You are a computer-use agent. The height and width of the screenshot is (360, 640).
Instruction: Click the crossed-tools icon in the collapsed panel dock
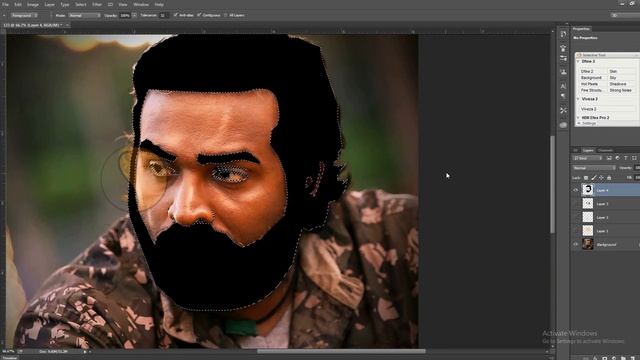tap(563, 111)
